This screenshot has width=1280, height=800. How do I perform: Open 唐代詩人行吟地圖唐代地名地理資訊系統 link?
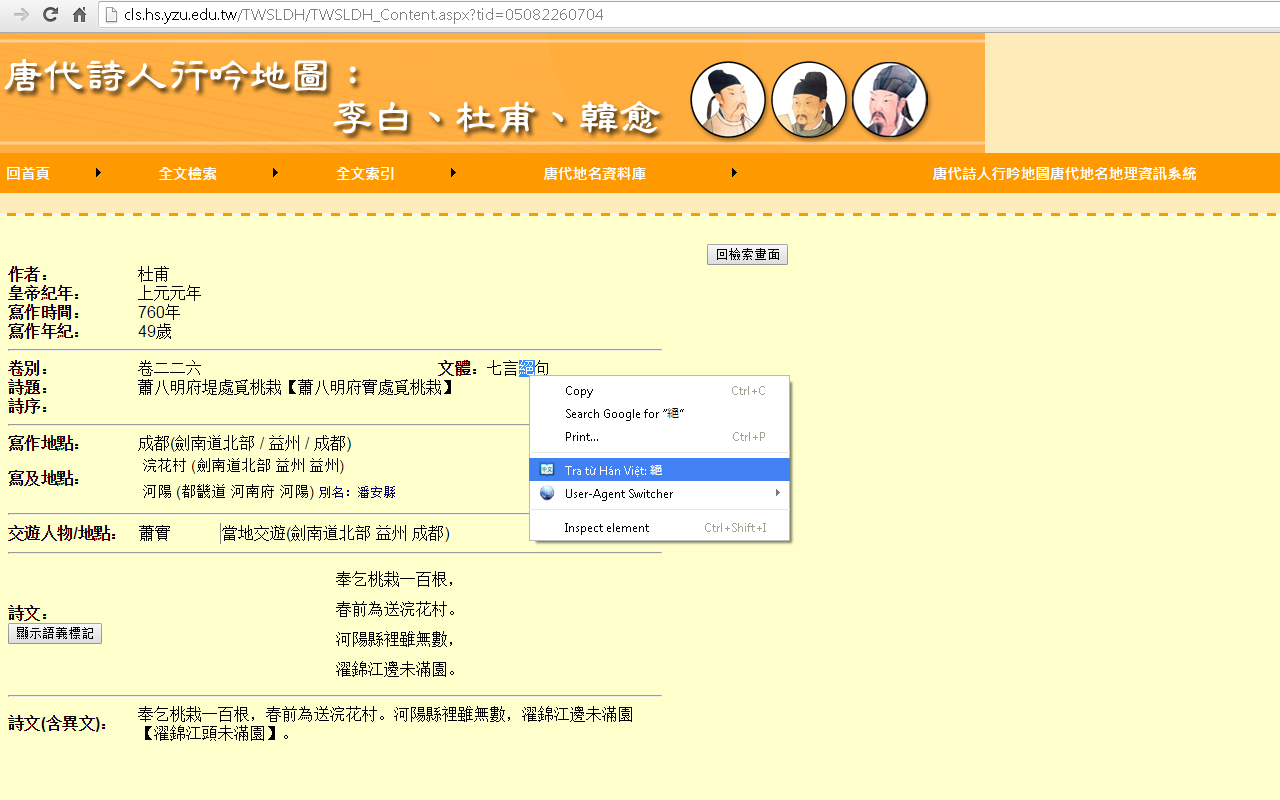pos(1064,174)
